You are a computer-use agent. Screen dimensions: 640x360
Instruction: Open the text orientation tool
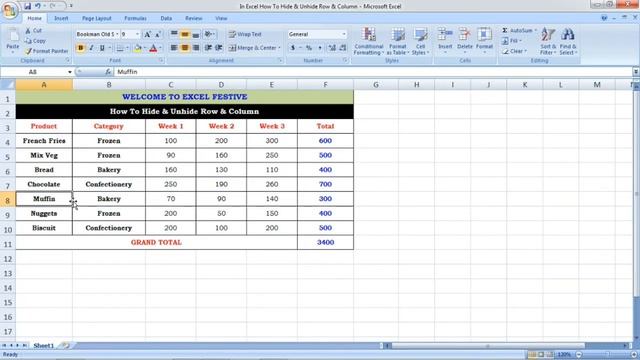click(x=209, y=34)
